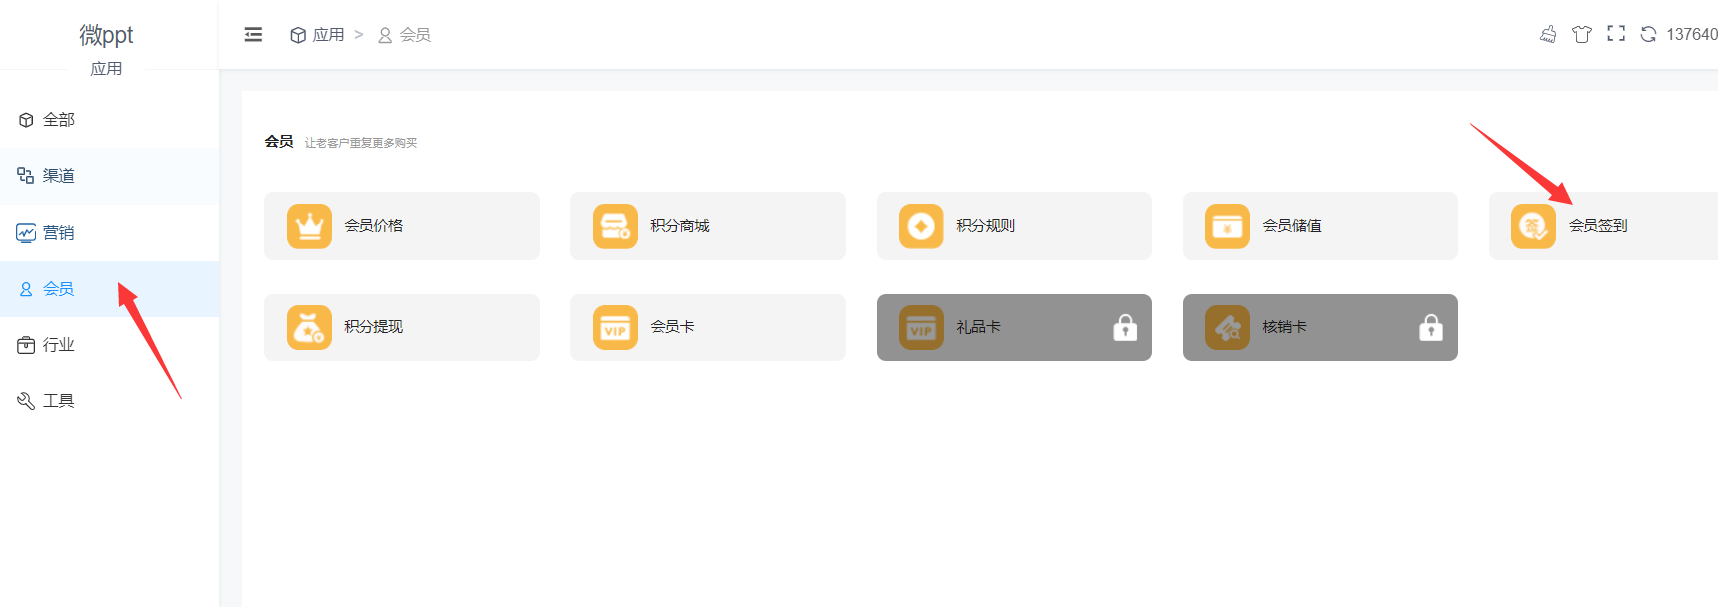The image size is (1718, 607).
Task: Click the lock icon on 核销卡
Action: tap(1431, 327)
